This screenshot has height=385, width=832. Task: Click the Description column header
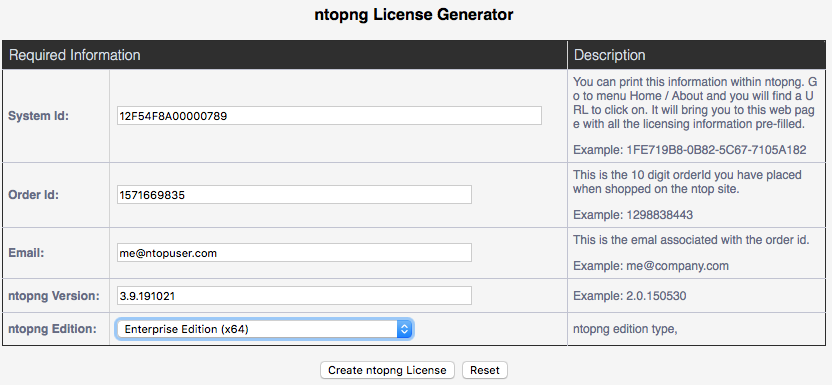point(610,55)
